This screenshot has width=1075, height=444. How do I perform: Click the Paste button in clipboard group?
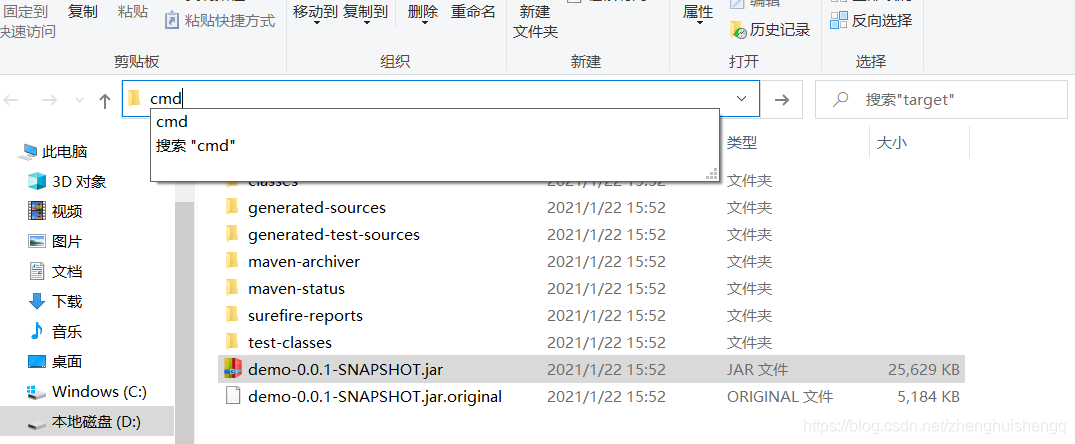[x=132, y=12]
